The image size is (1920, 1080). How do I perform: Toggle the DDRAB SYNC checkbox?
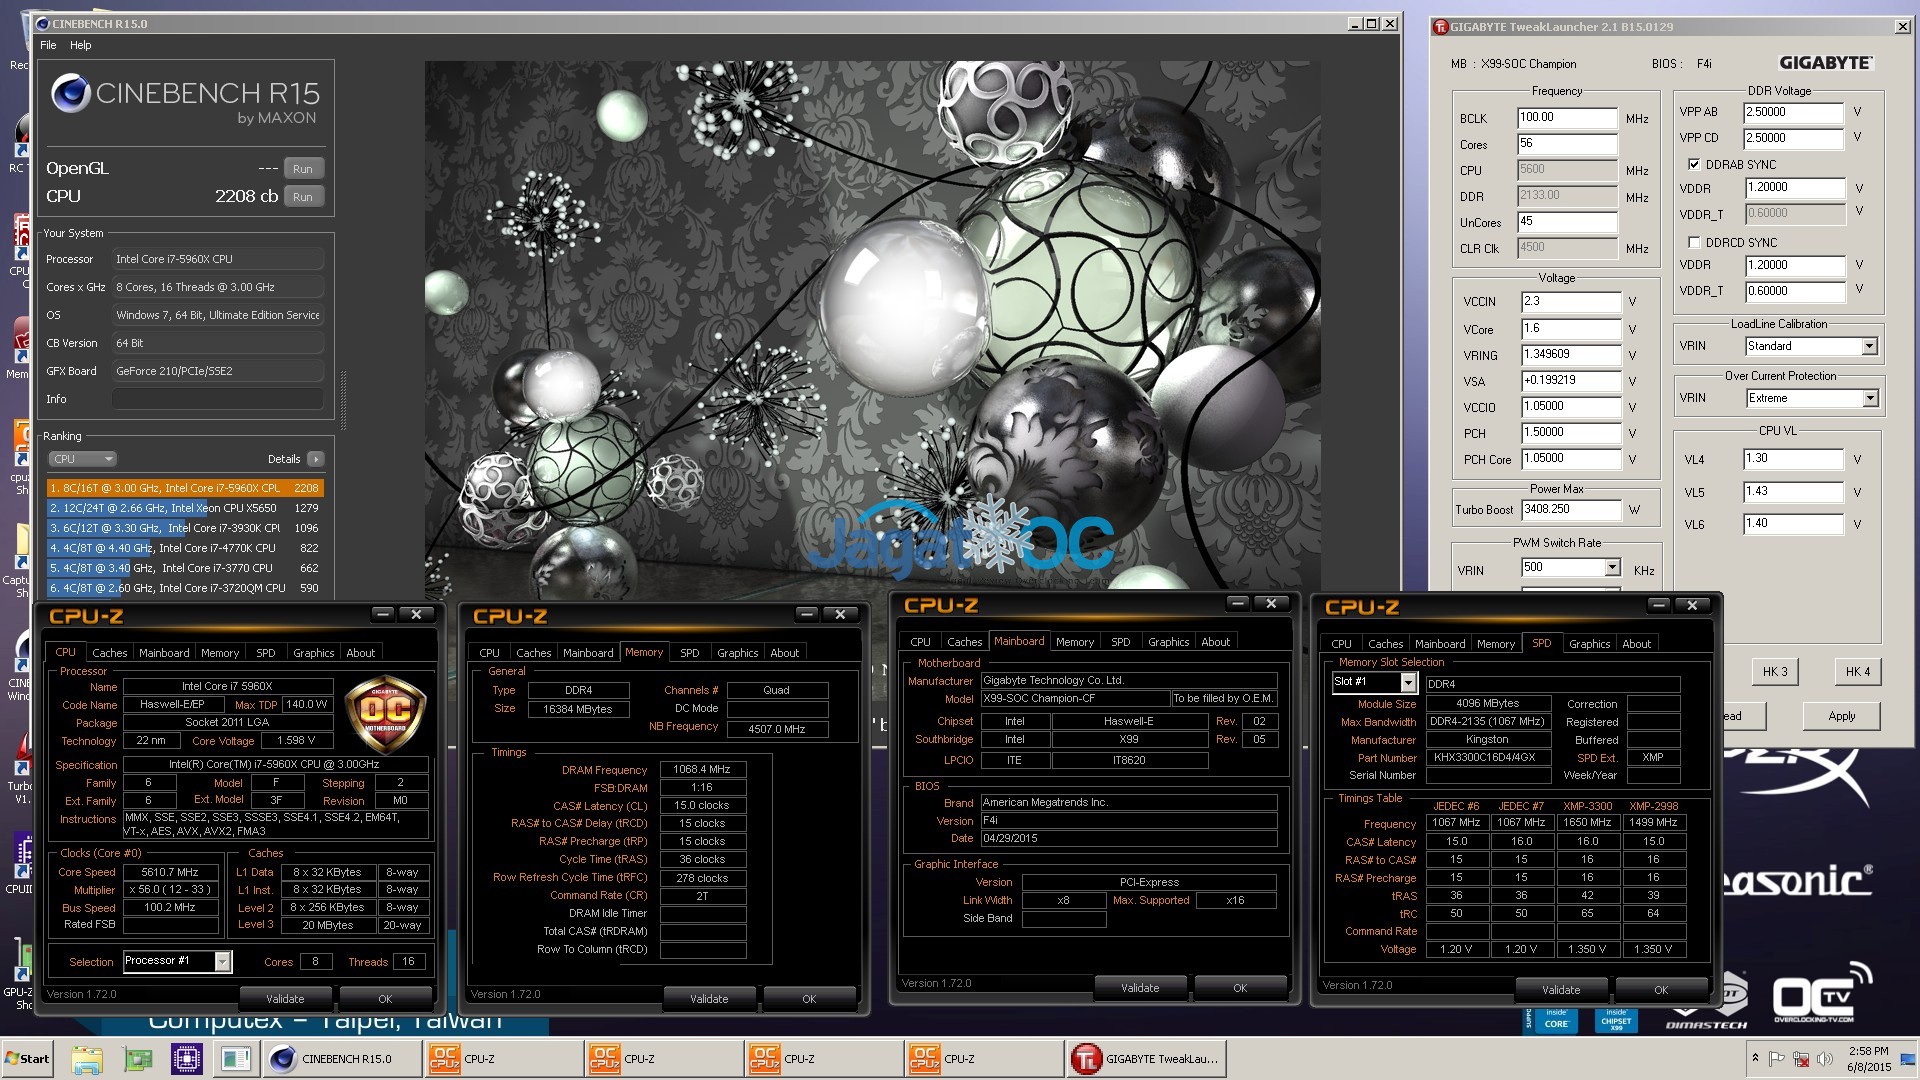point(1694,164)
